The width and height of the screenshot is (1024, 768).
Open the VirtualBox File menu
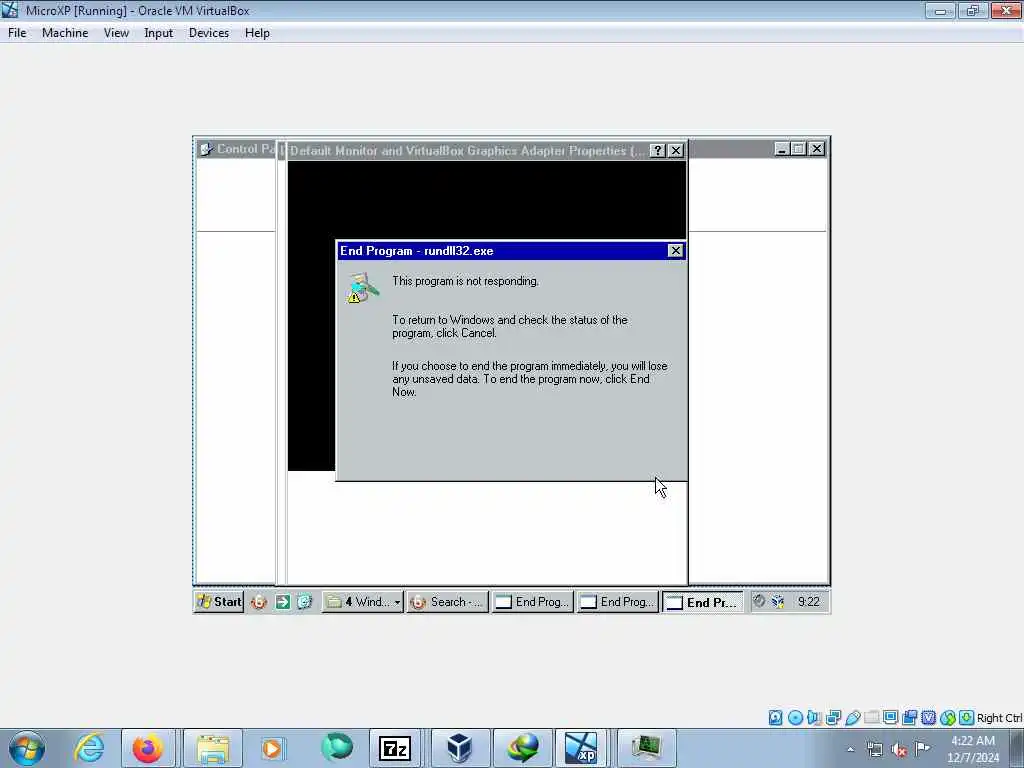17,33
